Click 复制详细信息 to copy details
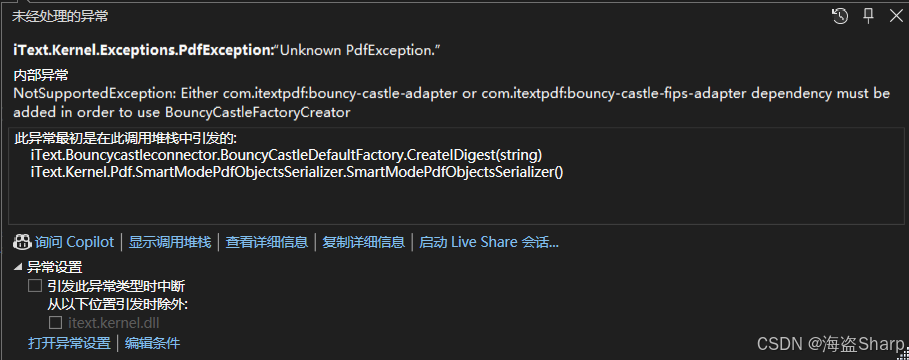The image size is (909, 360). 363,242
